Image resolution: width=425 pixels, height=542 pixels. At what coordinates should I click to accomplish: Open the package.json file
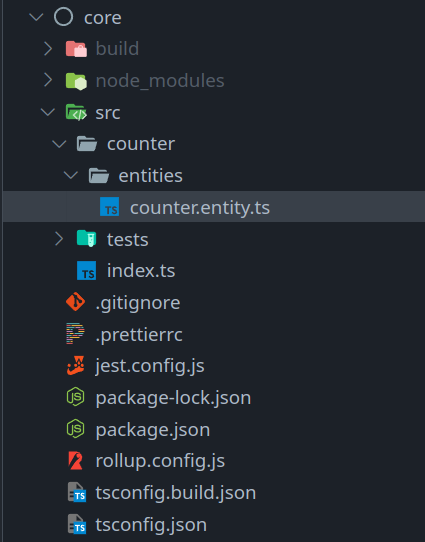(x=153, y=430)
